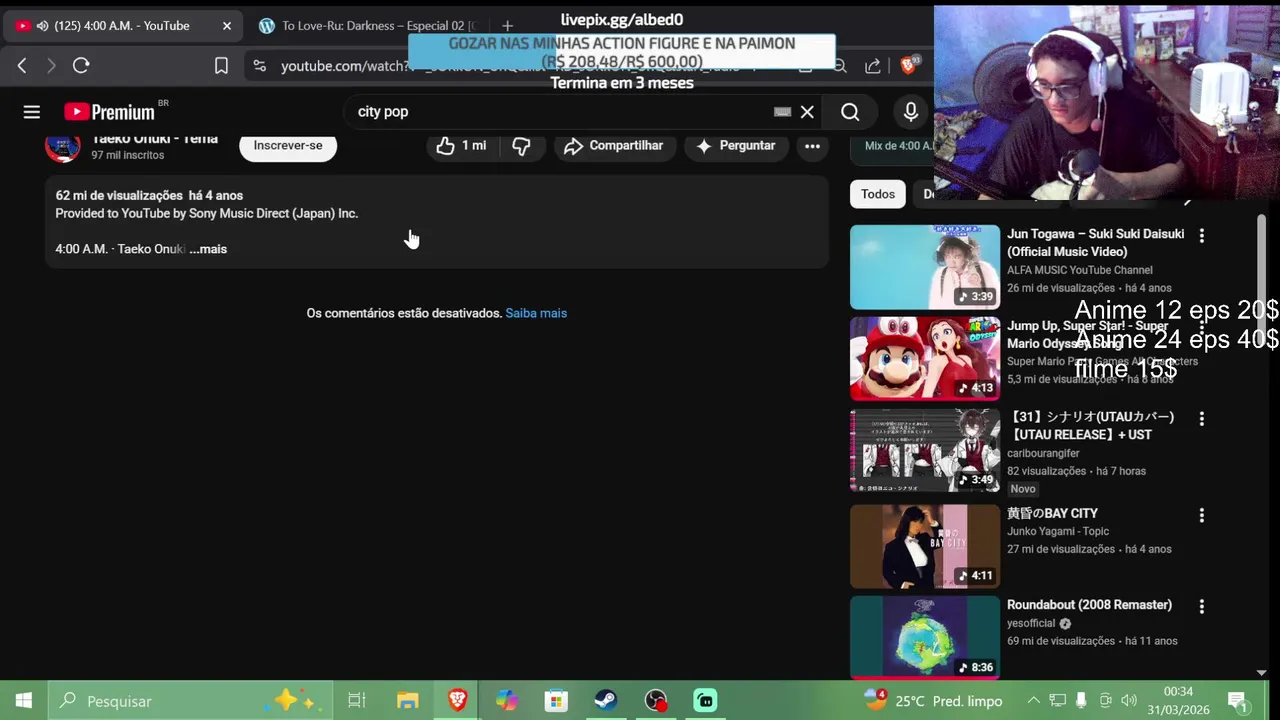Screen dimensions: 1280x720
Task: Open Steam from the taskbar
Action: click(x=606, y=701)
